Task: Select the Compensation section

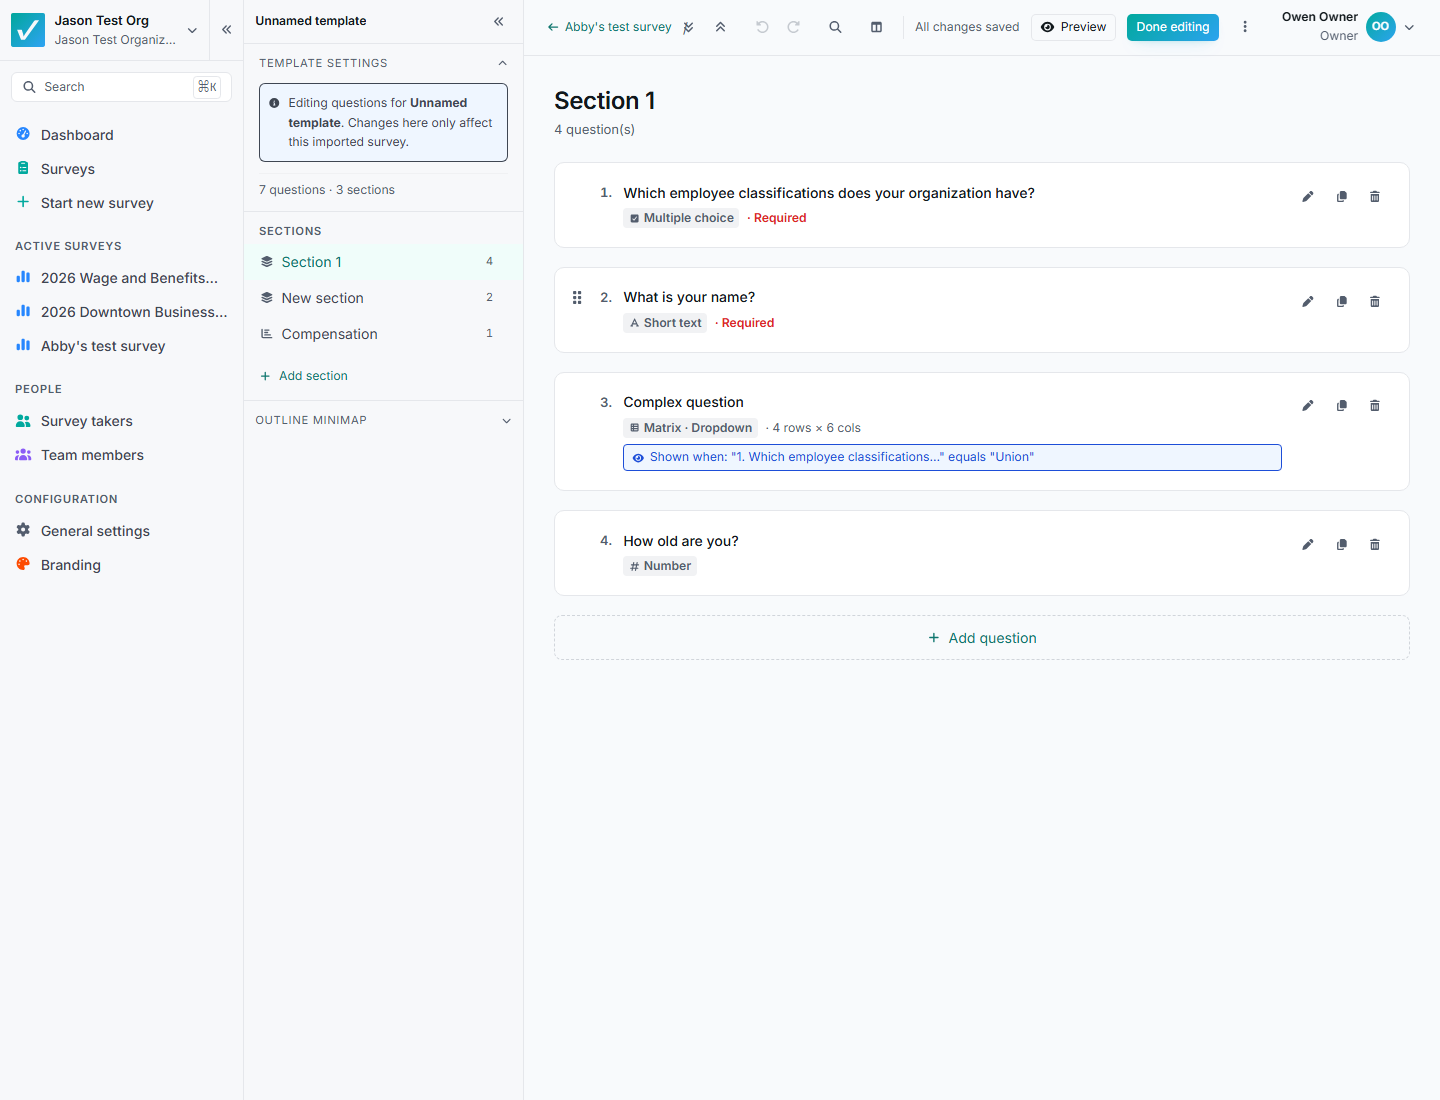Action: (383, 334)
